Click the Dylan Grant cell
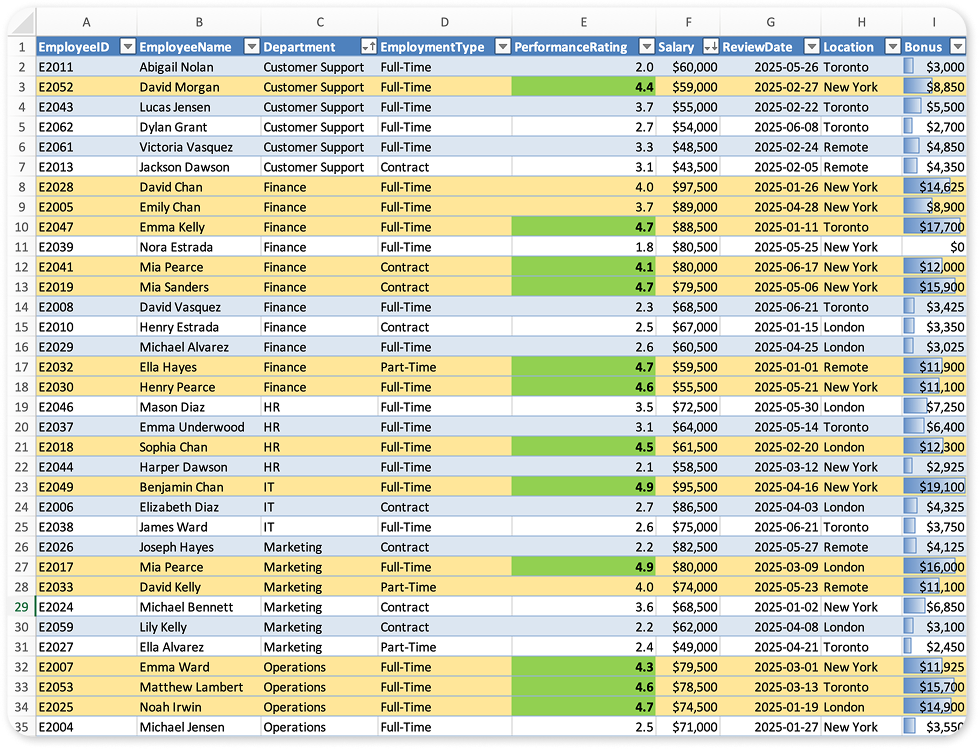This screenshot has height=749, width=979. [x=199, y=127]
